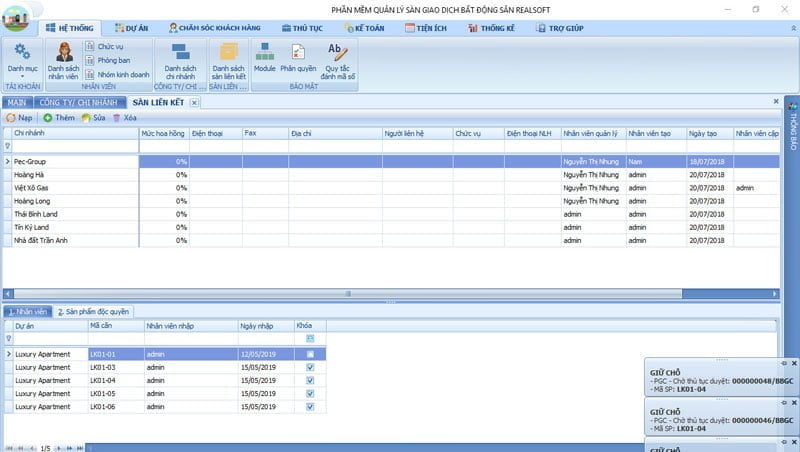Open the Sản phẩm độc quyền tab
Viewport: 800px width, 452px height.
point(92,312)
